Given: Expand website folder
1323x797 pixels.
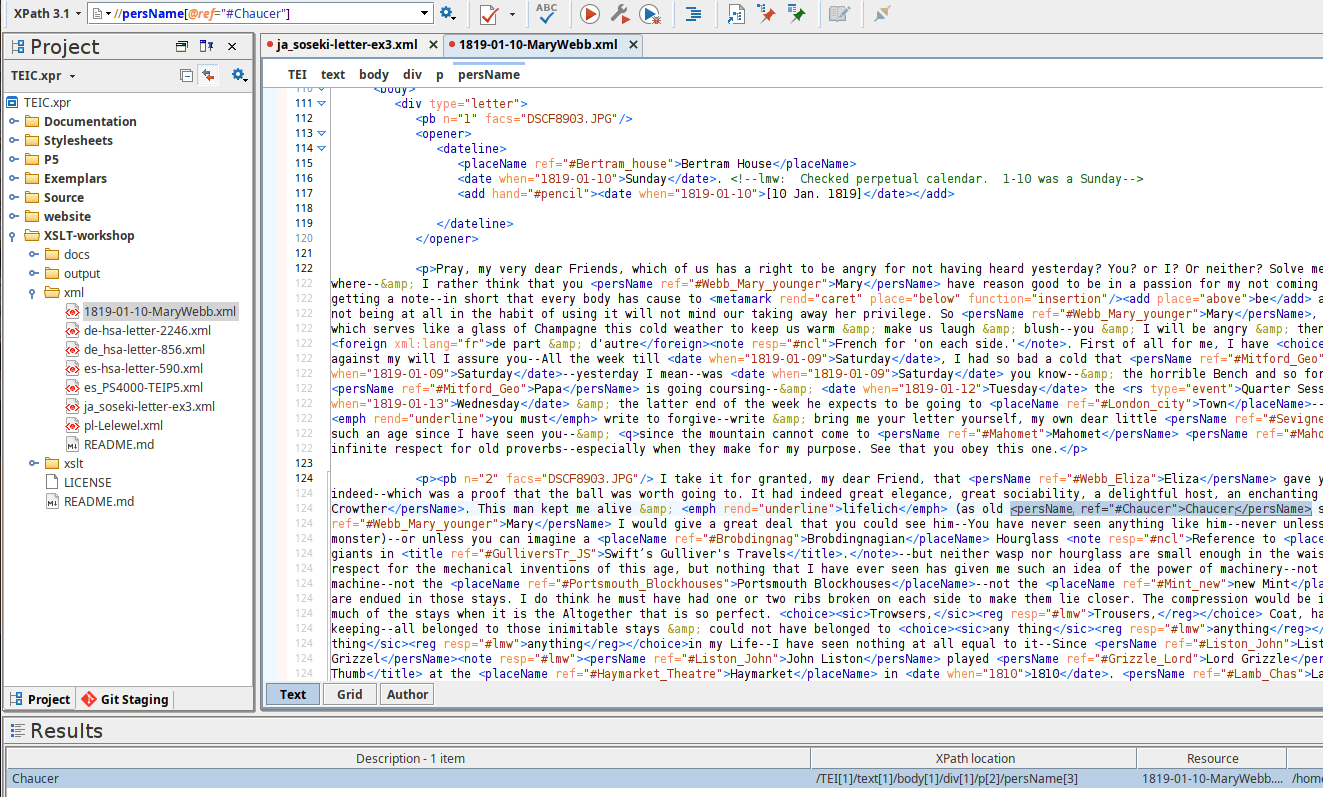Looking at the screenshot, I should (x=14, y=217).
